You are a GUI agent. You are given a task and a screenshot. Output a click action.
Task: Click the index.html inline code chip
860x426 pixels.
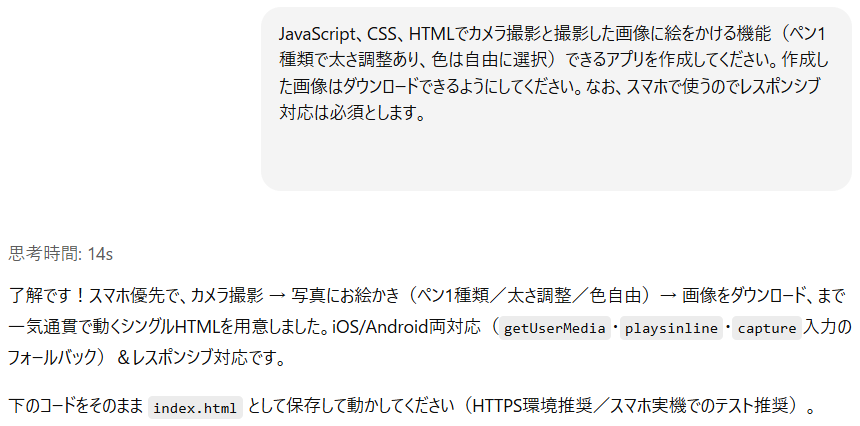tap(195, 408)
